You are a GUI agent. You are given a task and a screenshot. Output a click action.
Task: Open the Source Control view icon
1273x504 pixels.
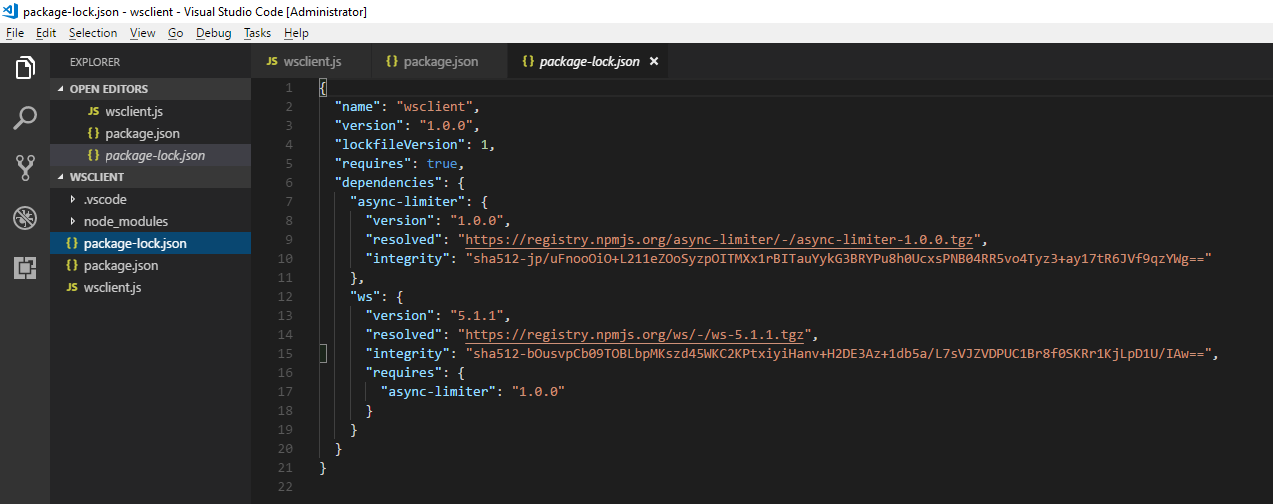pyautogui.click(x=25, y=168)
